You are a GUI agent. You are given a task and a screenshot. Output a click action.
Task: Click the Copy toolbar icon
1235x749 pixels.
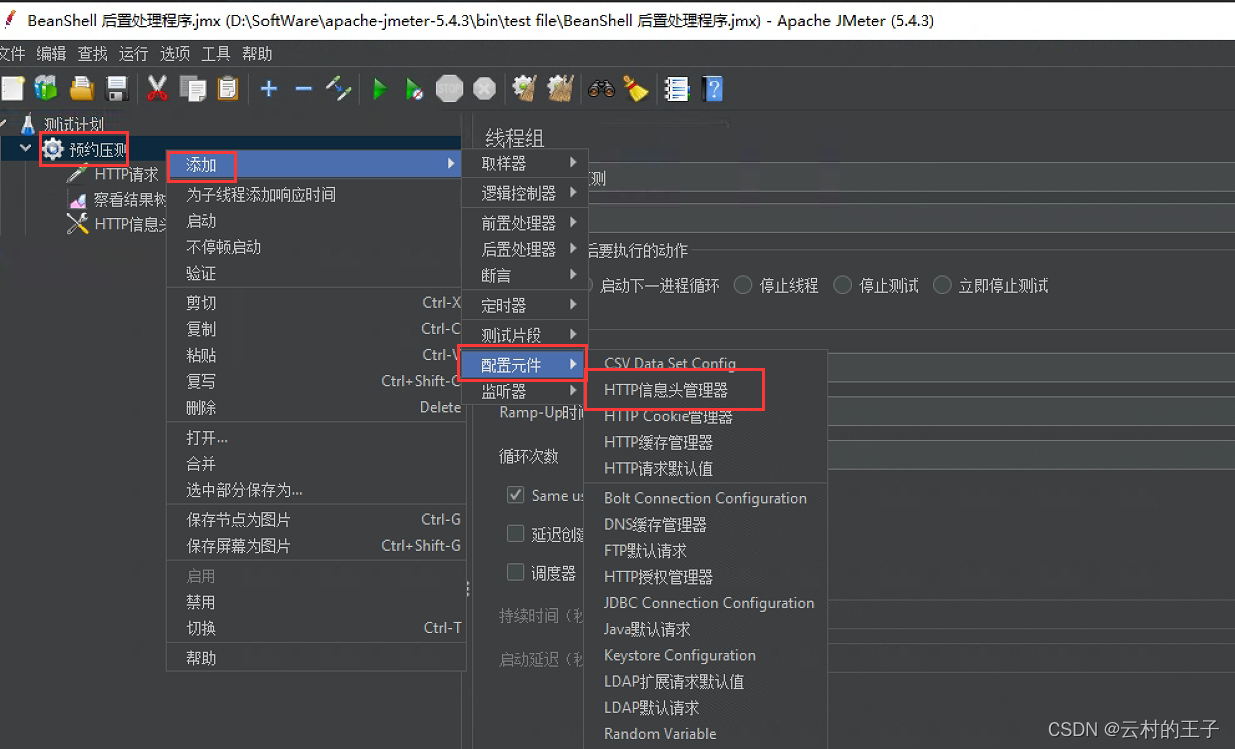coord(192,89)
